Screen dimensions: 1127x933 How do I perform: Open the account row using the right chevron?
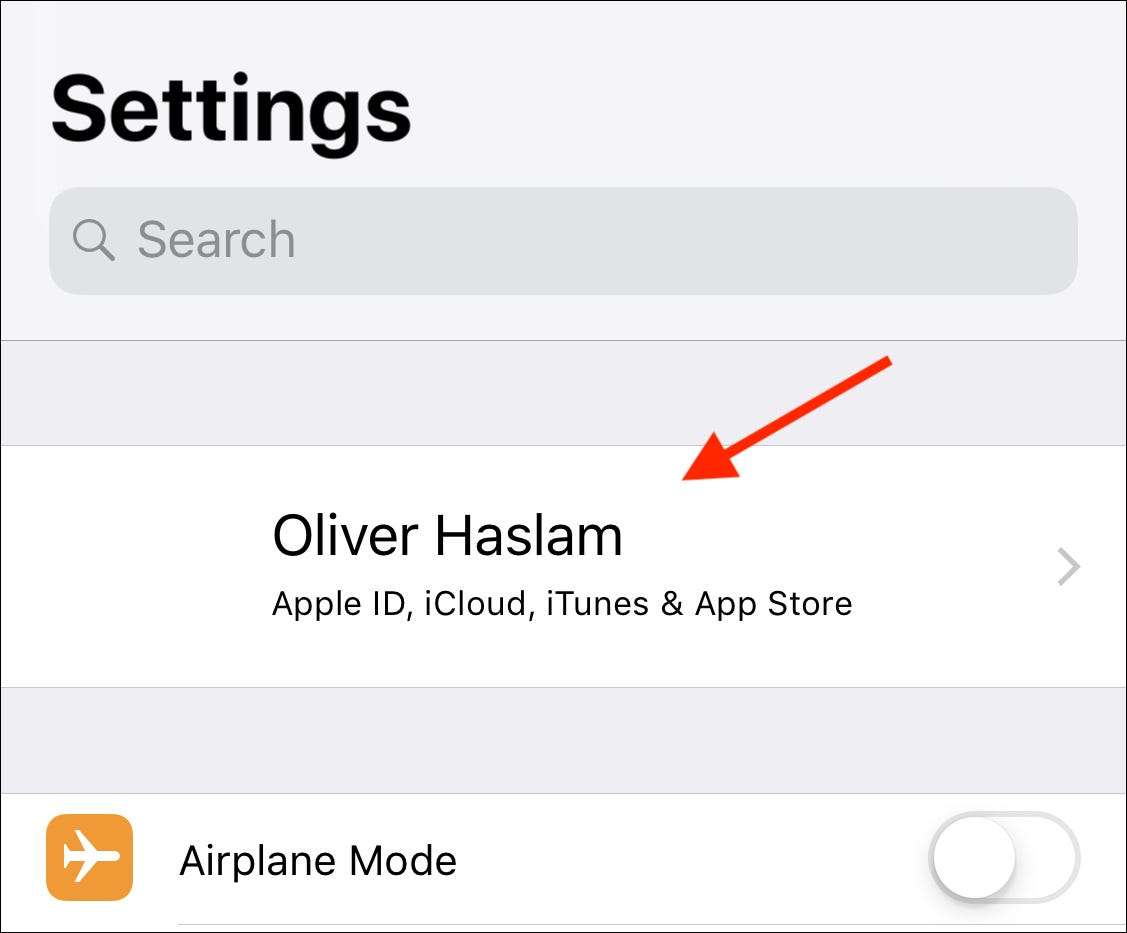(x=1069, y=567)
